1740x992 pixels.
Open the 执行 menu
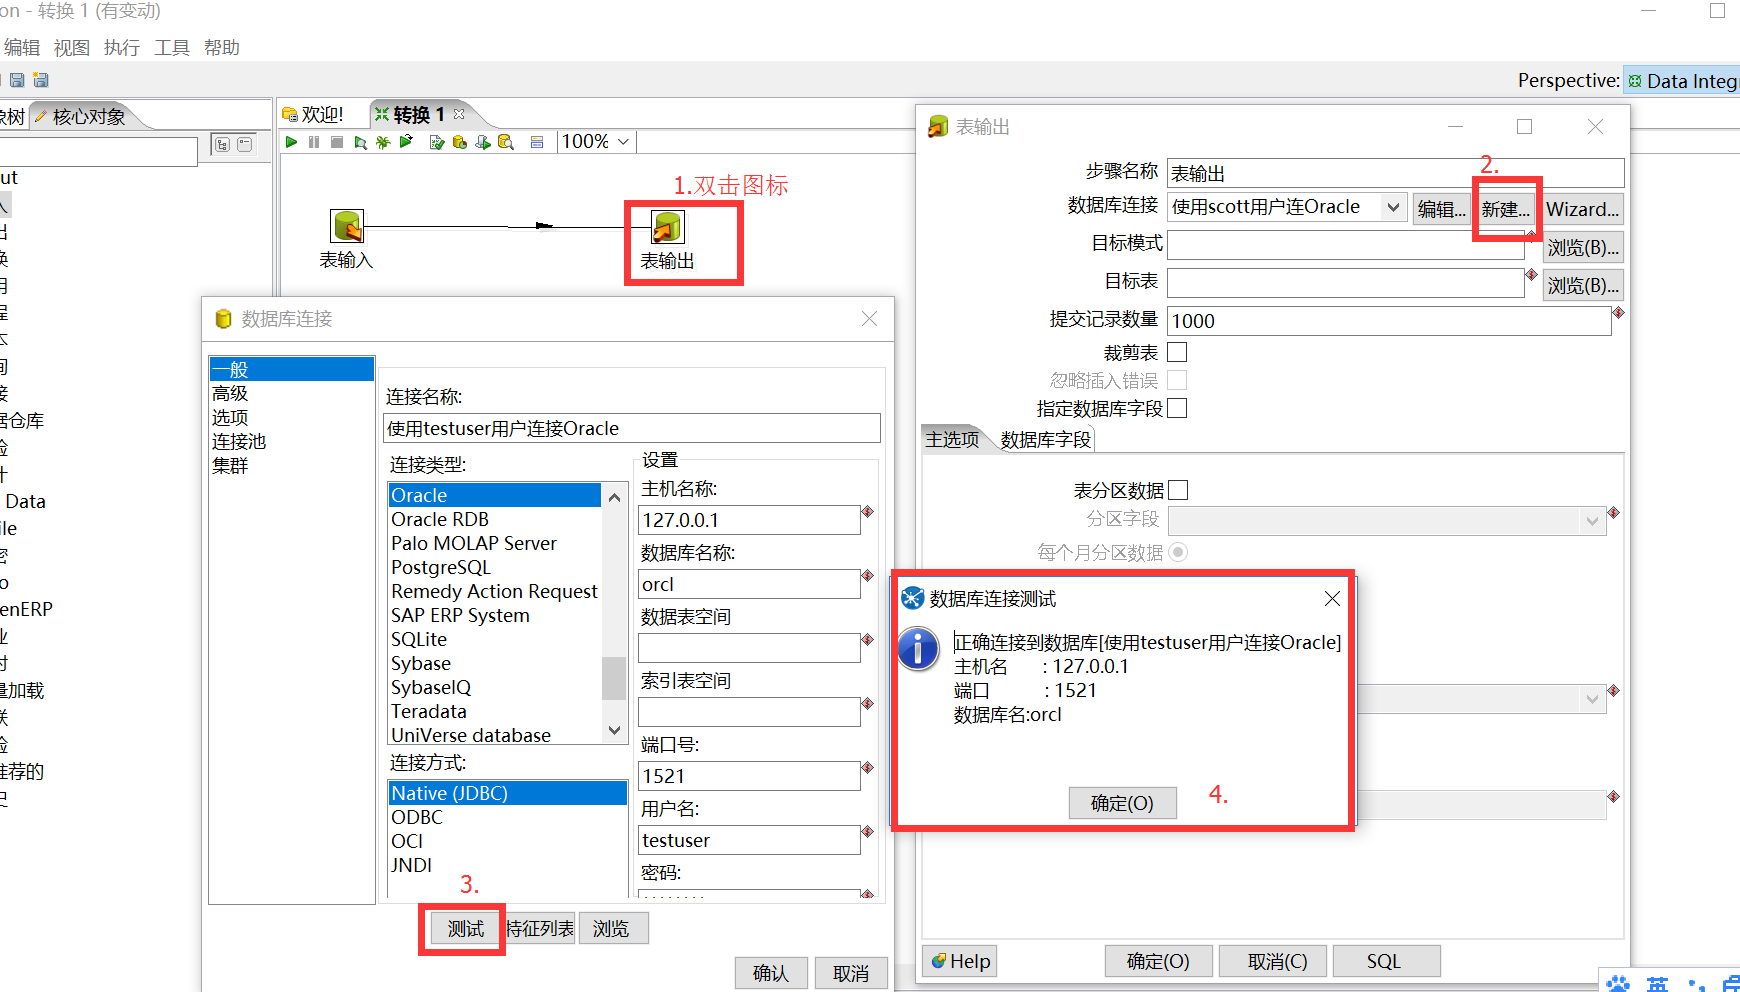[x=121, y=48]
